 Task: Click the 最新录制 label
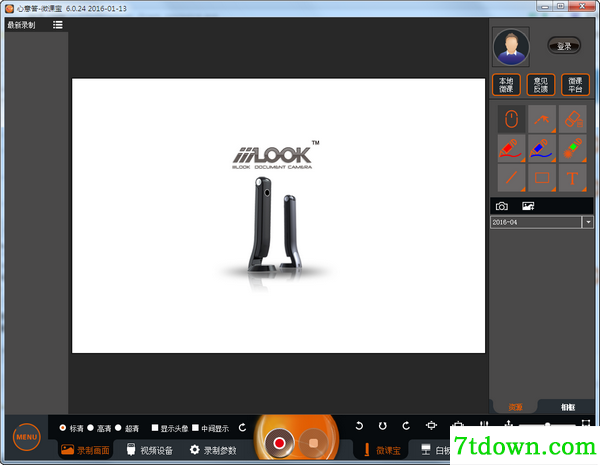pyautogui.click(x=21, y=25)
